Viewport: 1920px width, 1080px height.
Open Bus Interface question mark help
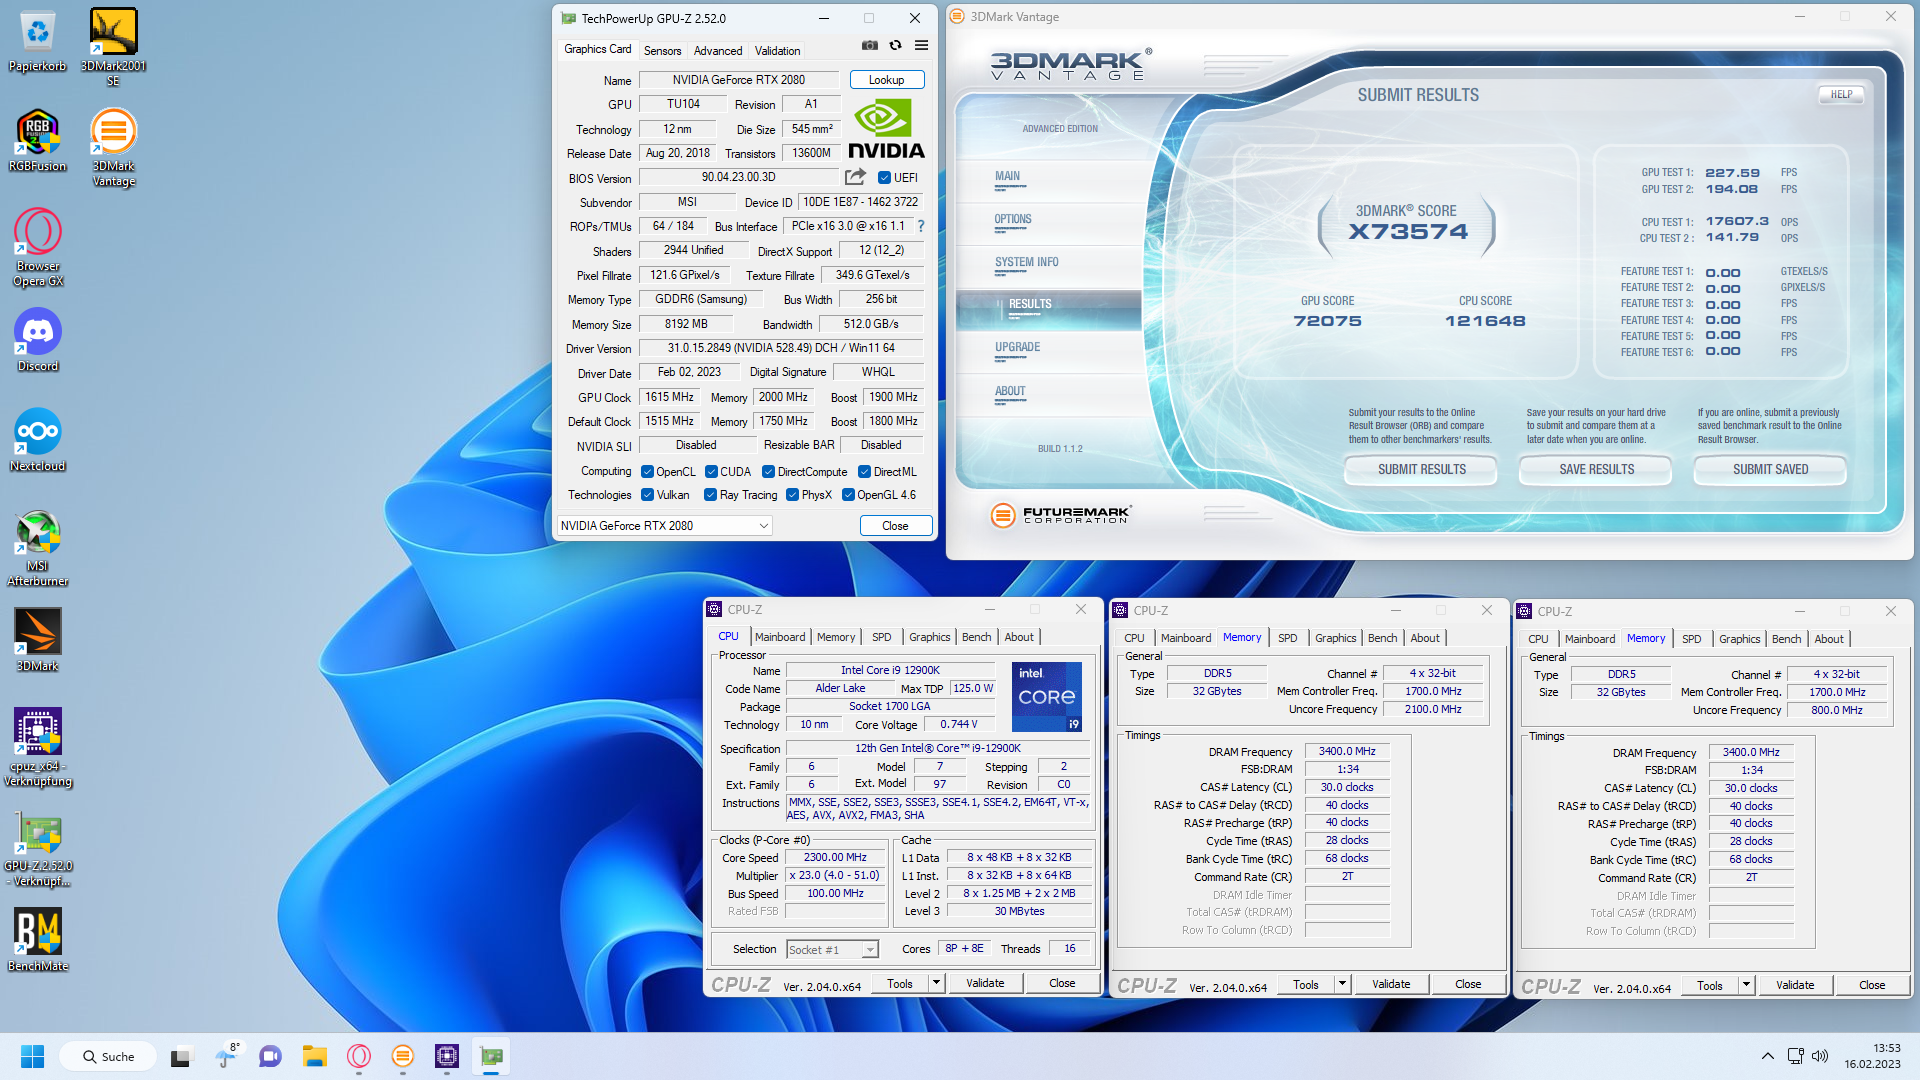coord(921,226)
